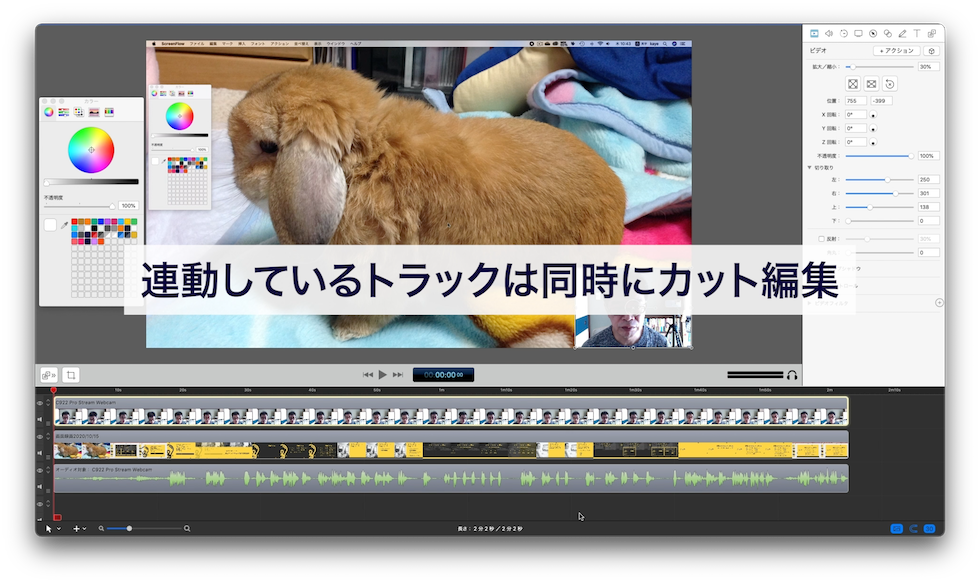Select the Video properties icon in inspector
This screenshot has width=980, height=583.
point(814,33)
